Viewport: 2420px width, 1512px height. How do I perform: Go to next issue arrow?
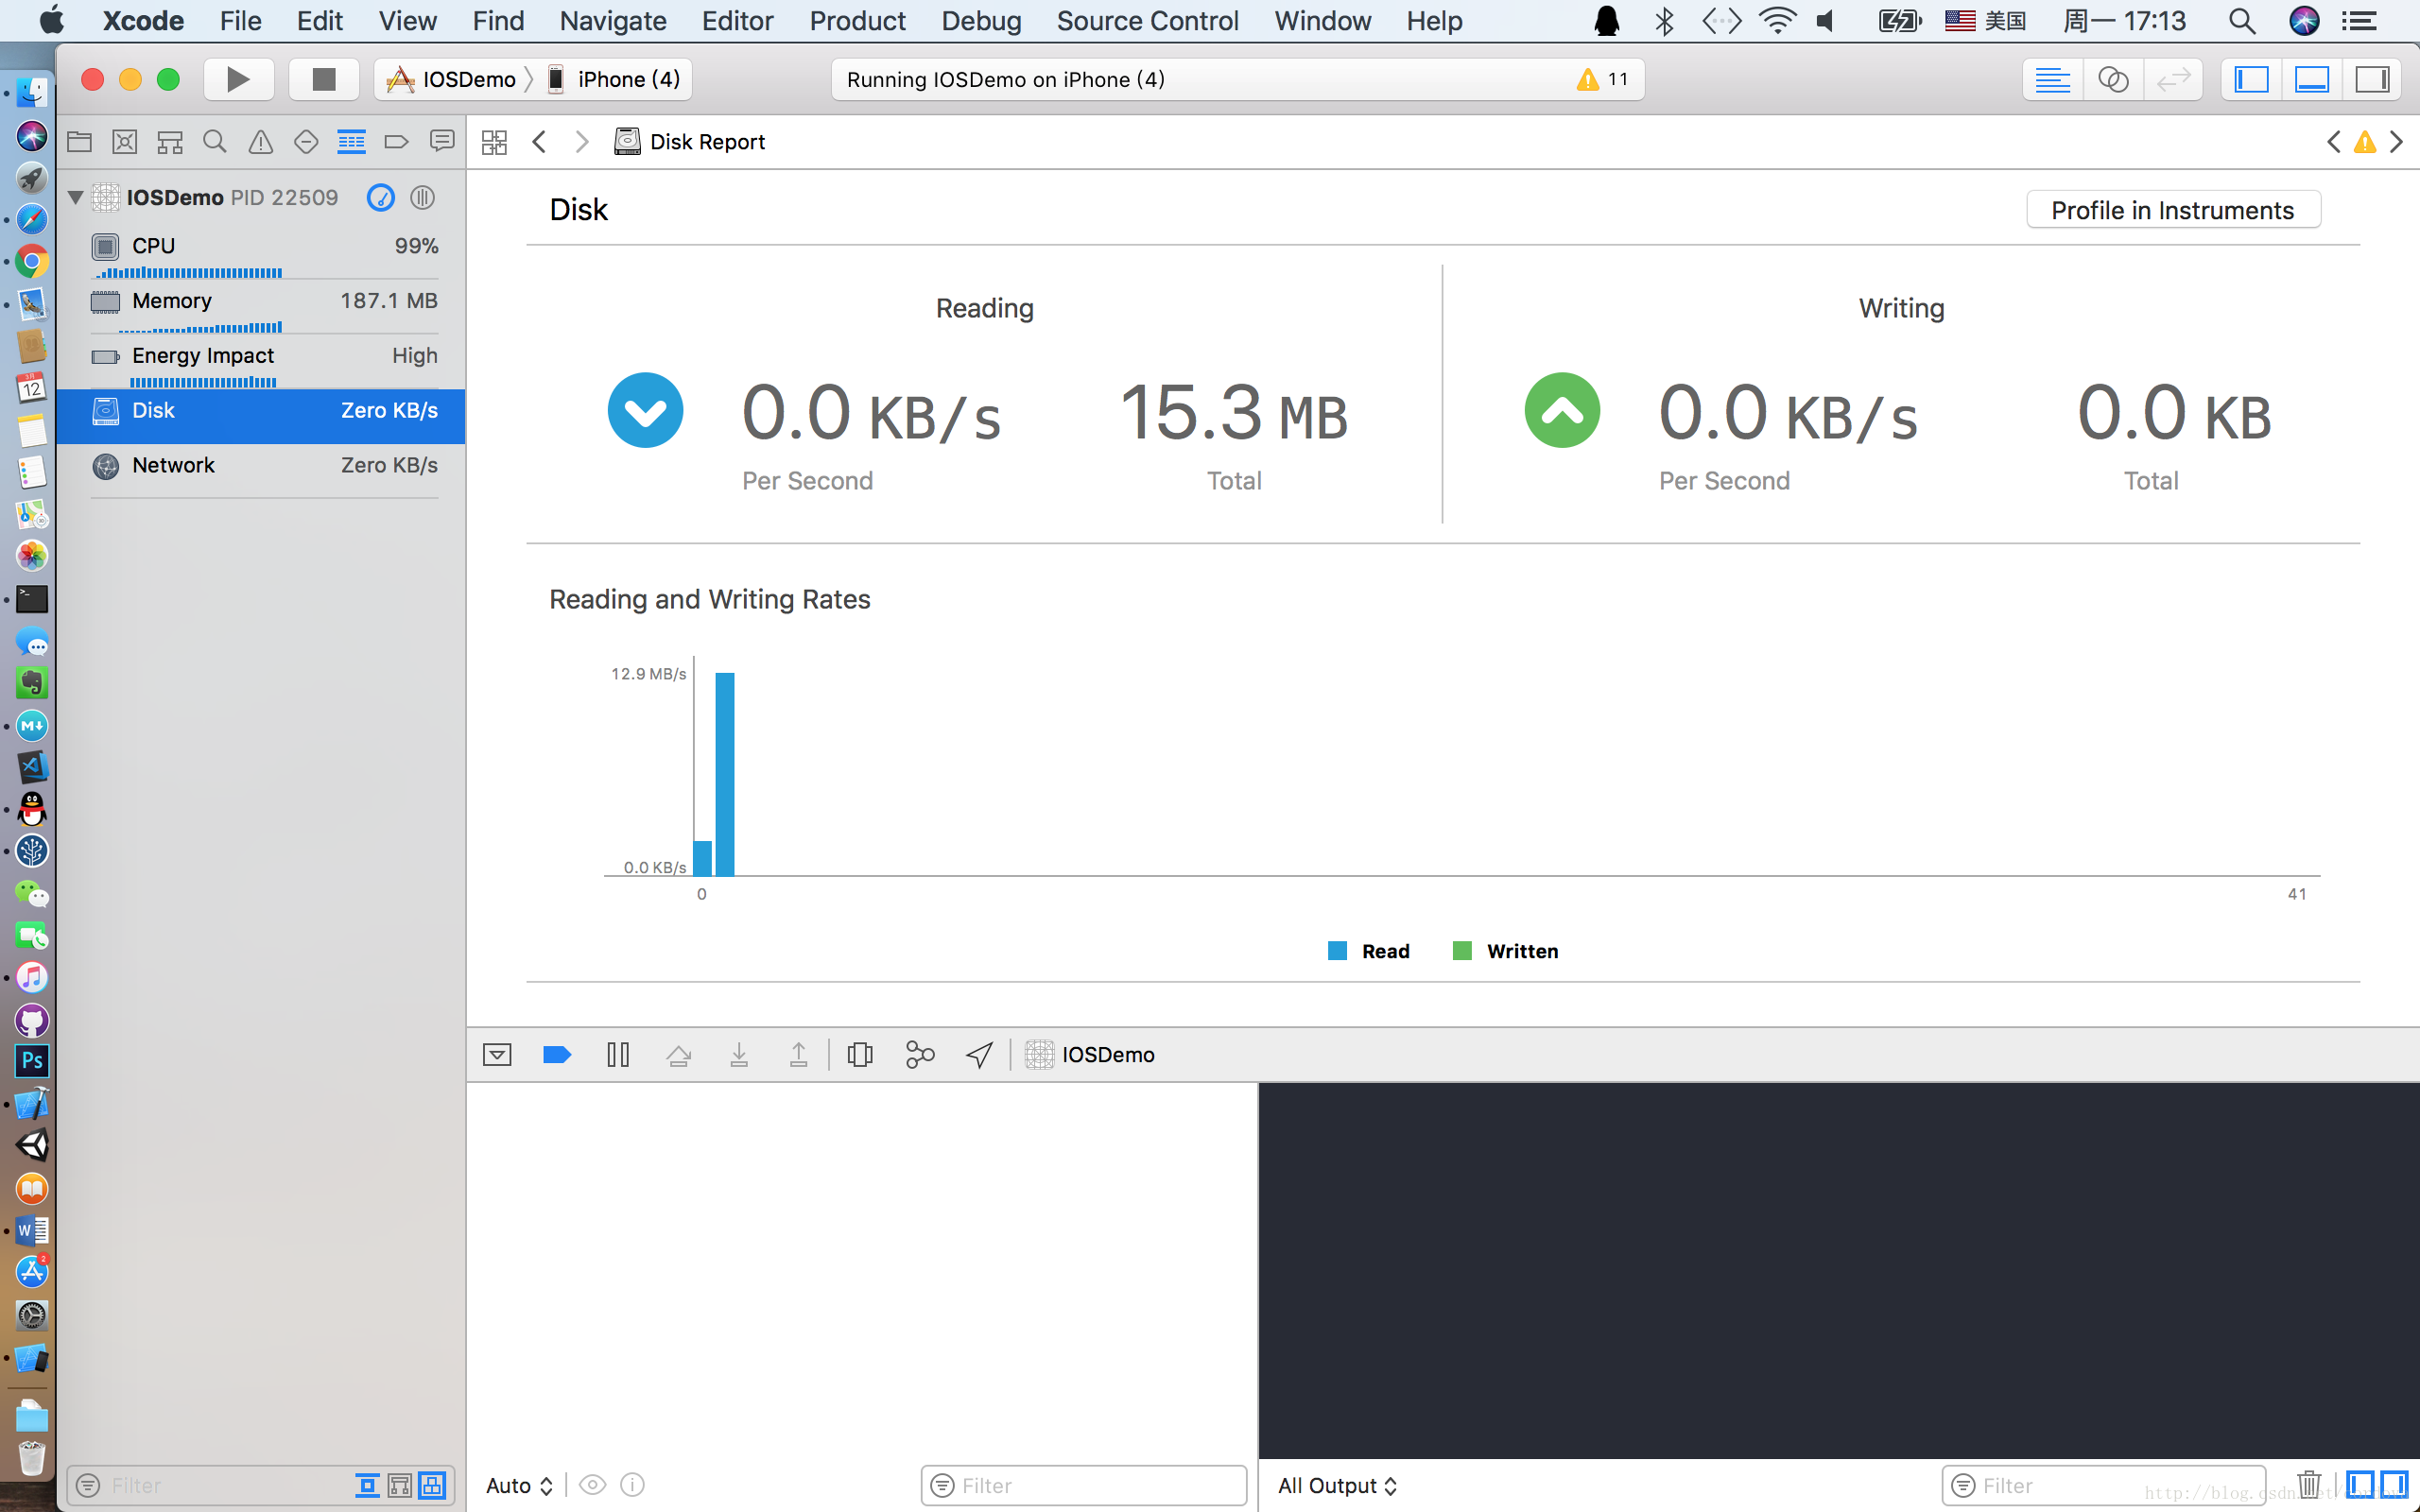(2397, 142)
